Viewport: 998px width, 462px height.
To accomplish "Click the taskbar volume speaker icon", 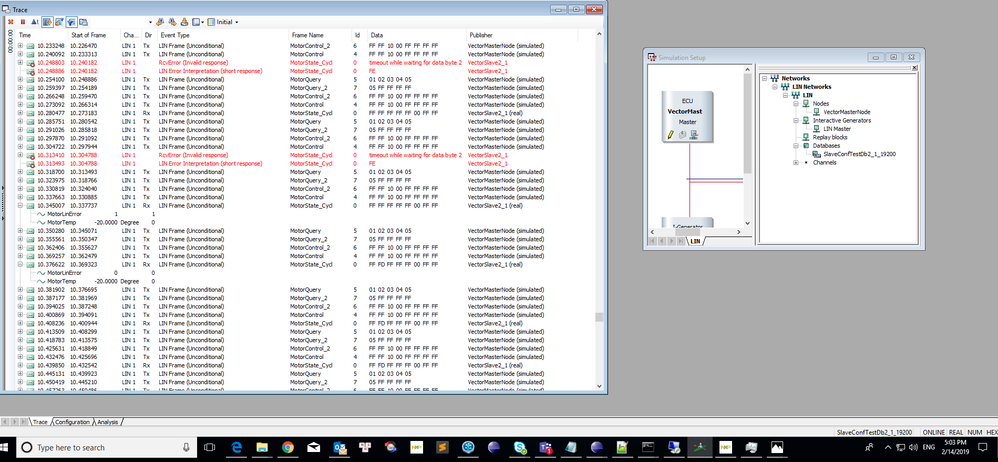I will pyautogui.click(x=914, y=448).
